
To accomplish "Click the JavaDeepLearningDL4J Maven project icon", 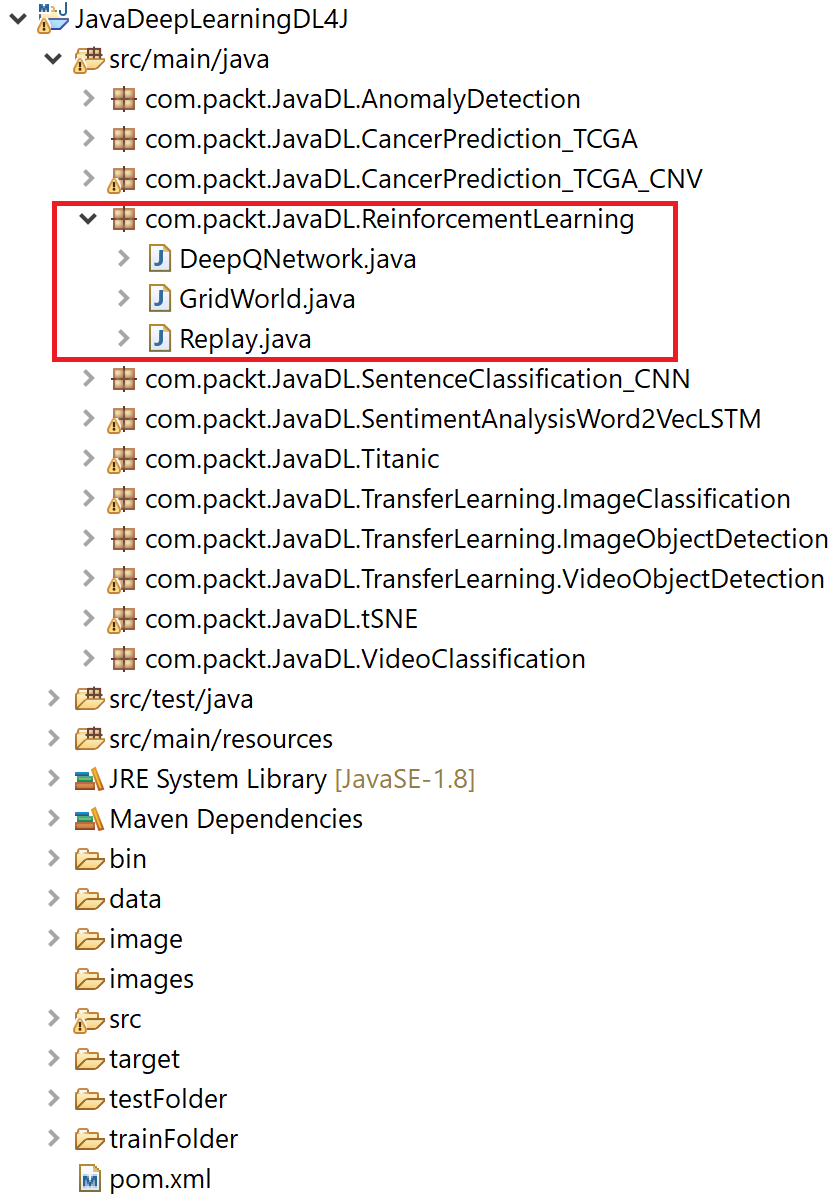I will tap(54, 19).
